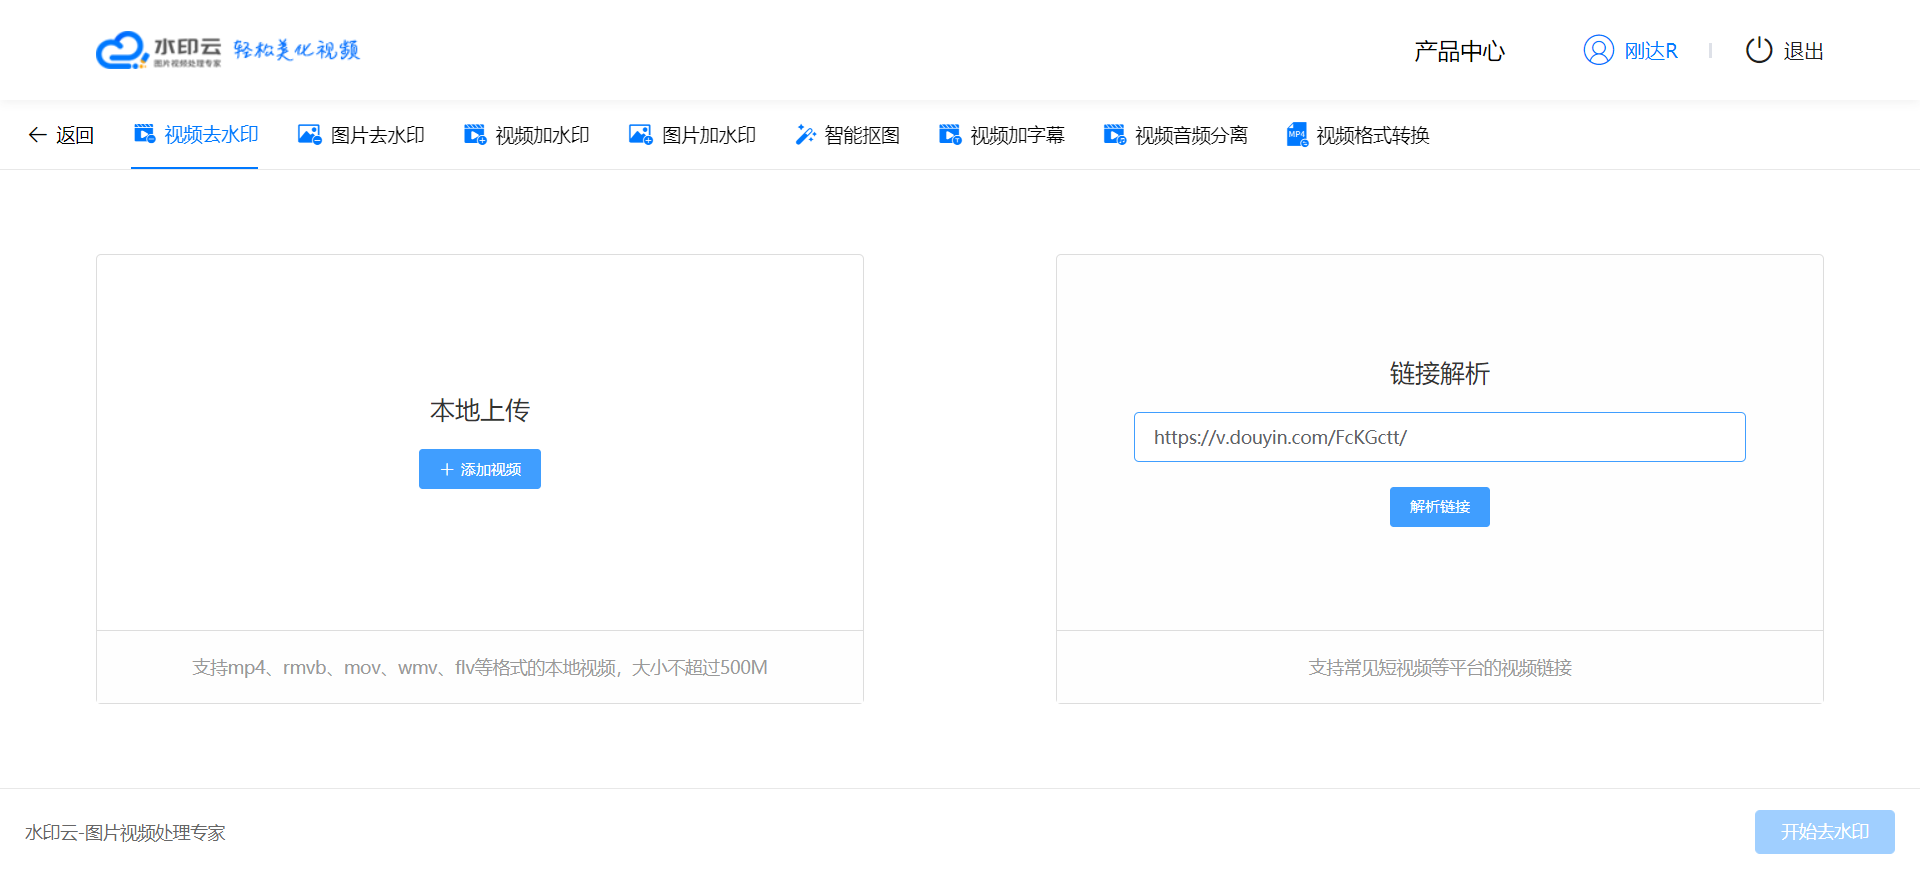Click the 水印云-图片视频处理专家 footer text
This screenshot has width=1920, height=874.
tap(125, 833)
